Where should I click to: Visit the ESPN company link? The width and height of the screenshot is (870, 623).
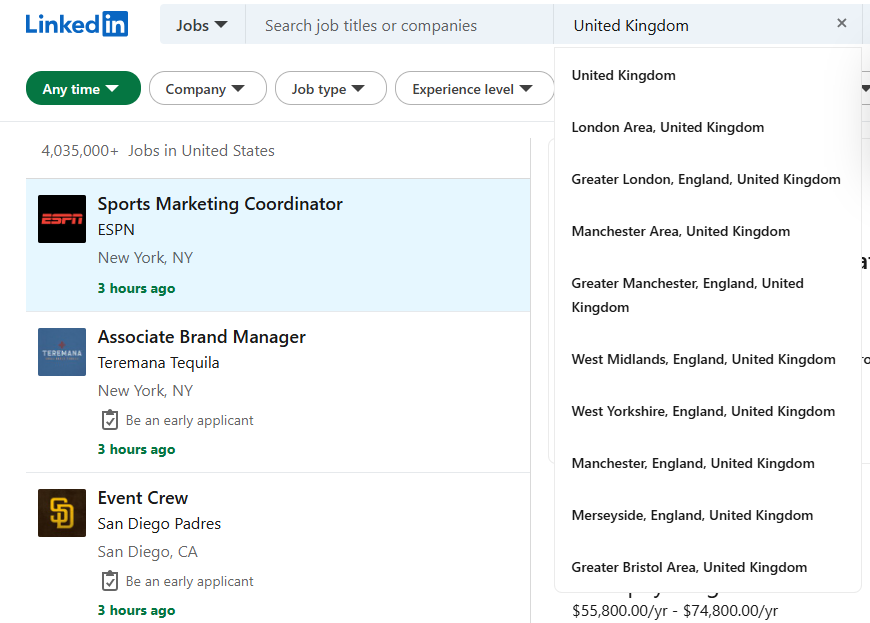[116, 230]
